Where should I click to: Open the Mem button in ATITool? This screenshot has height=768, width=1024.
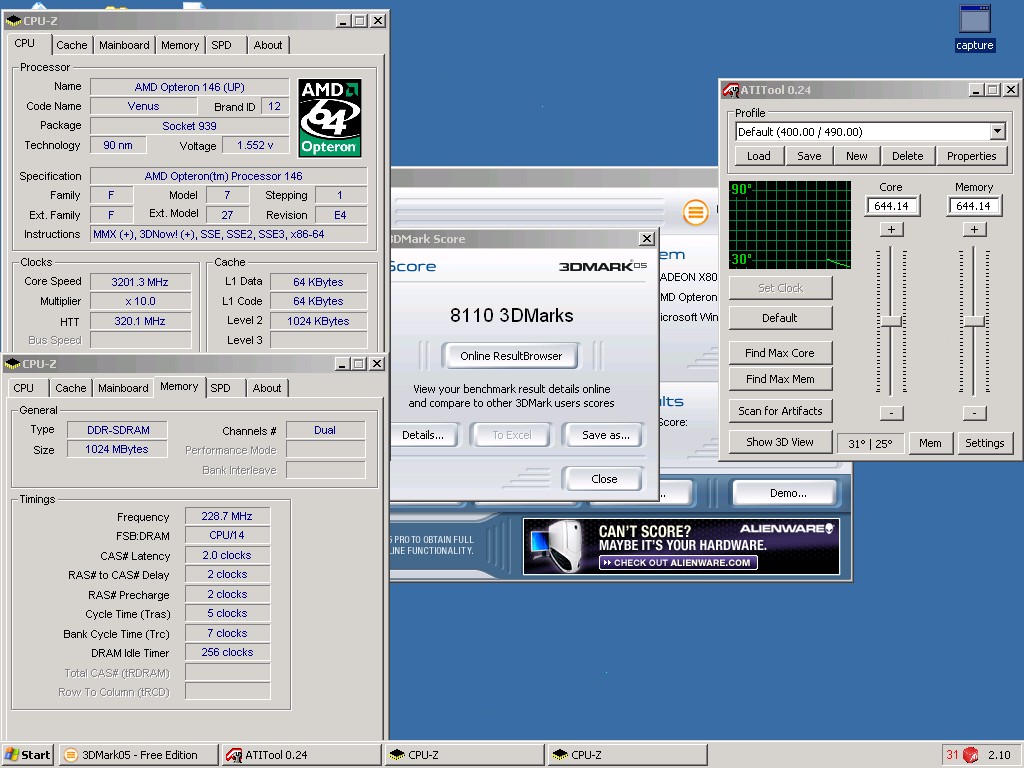click(930, 443)
